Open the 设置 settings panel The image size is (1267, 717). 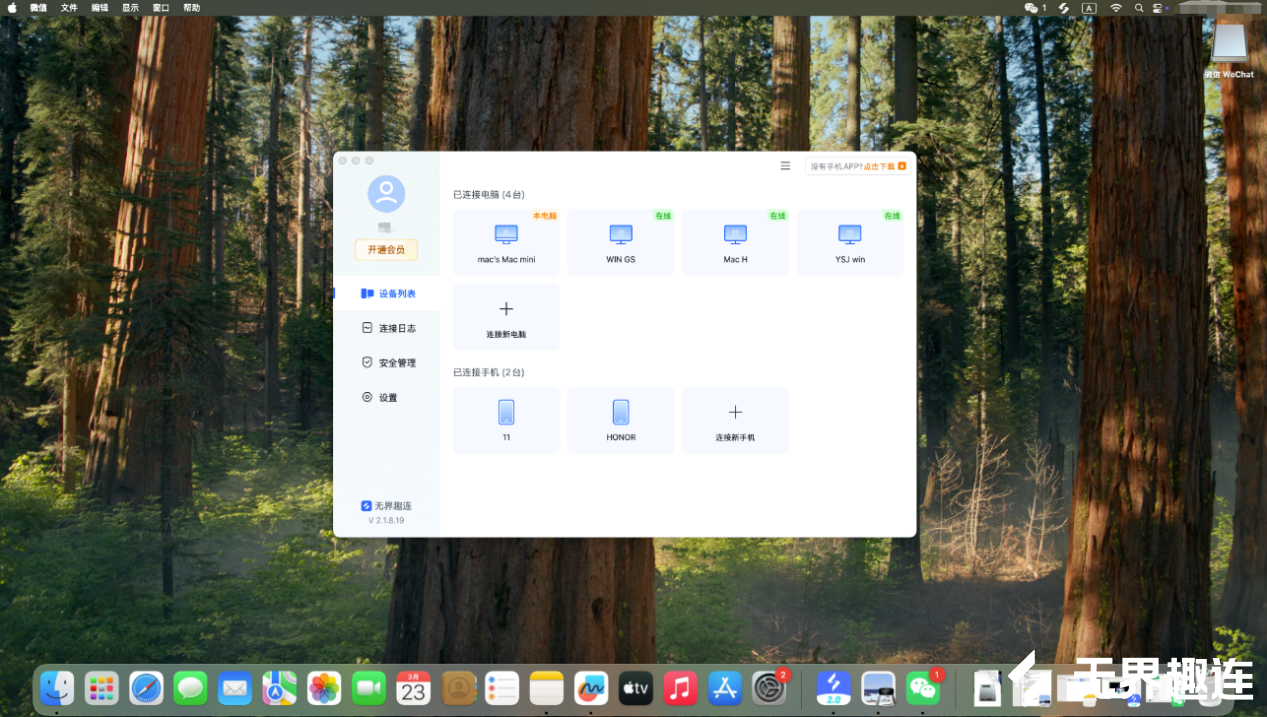(387, 396)
